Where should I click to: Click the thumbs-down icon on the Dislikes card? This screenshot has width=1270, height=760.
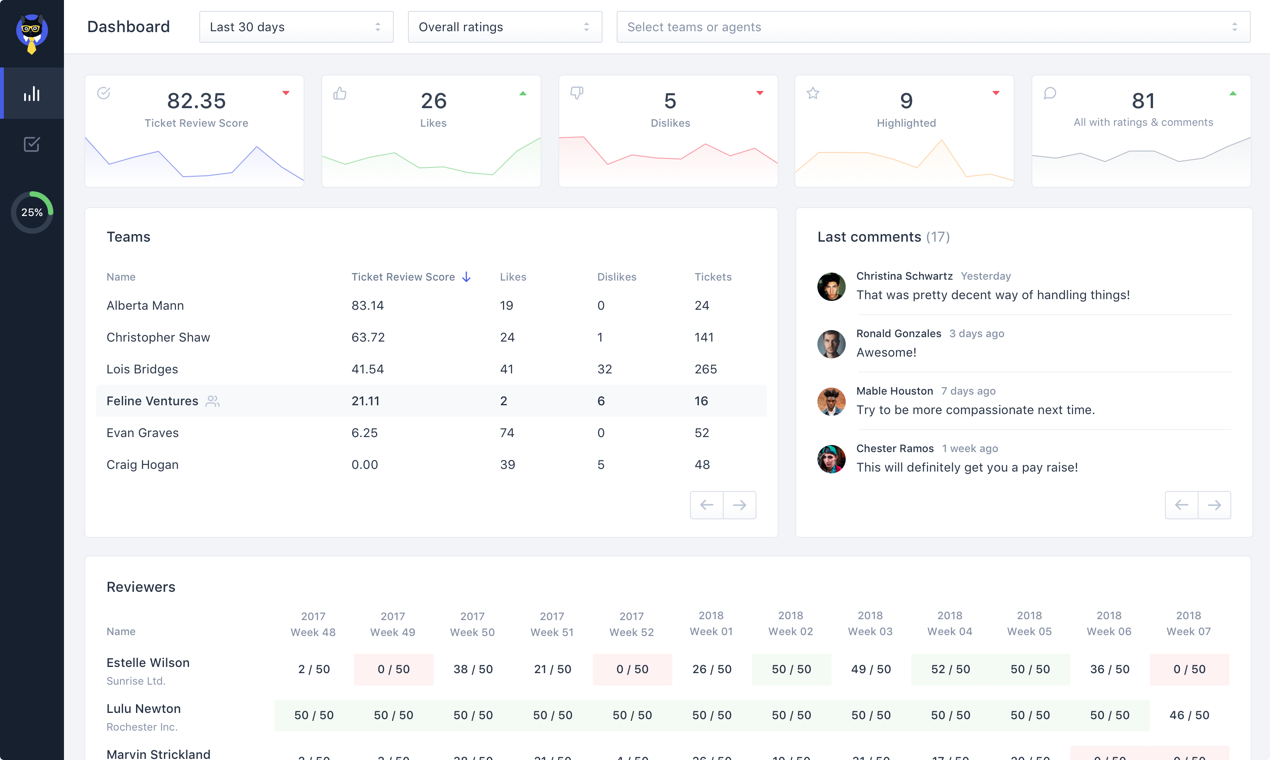pos(577,93)
